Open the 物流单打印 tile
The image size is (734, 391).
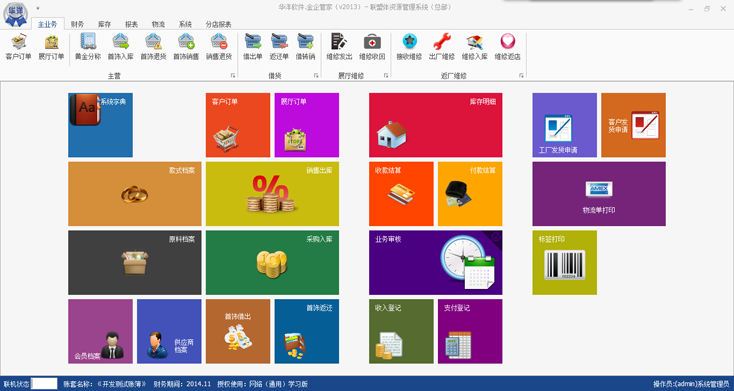click(x=599, y=194)
